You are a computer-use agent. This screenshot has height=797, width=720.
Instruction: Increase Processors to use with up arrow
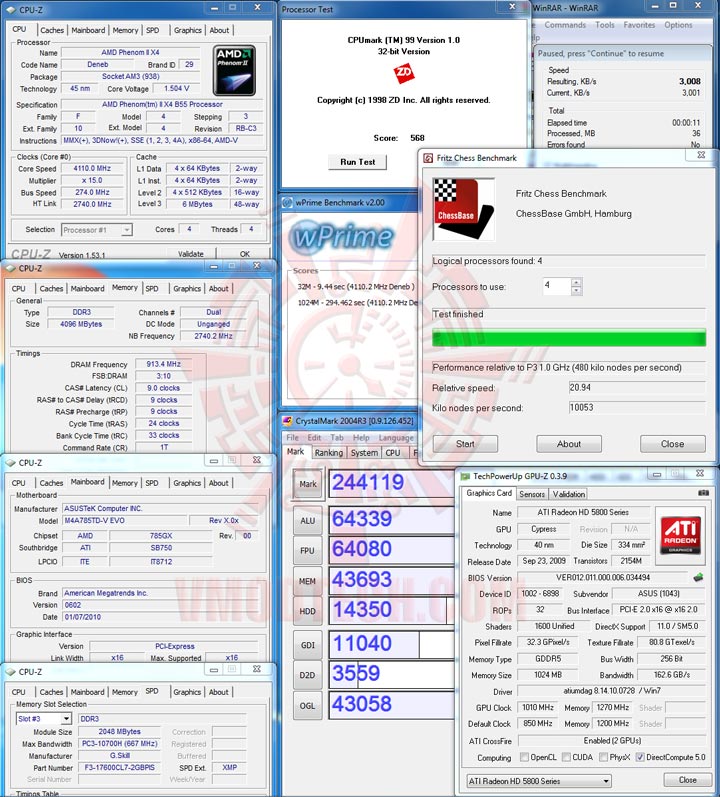click(576, 282)
